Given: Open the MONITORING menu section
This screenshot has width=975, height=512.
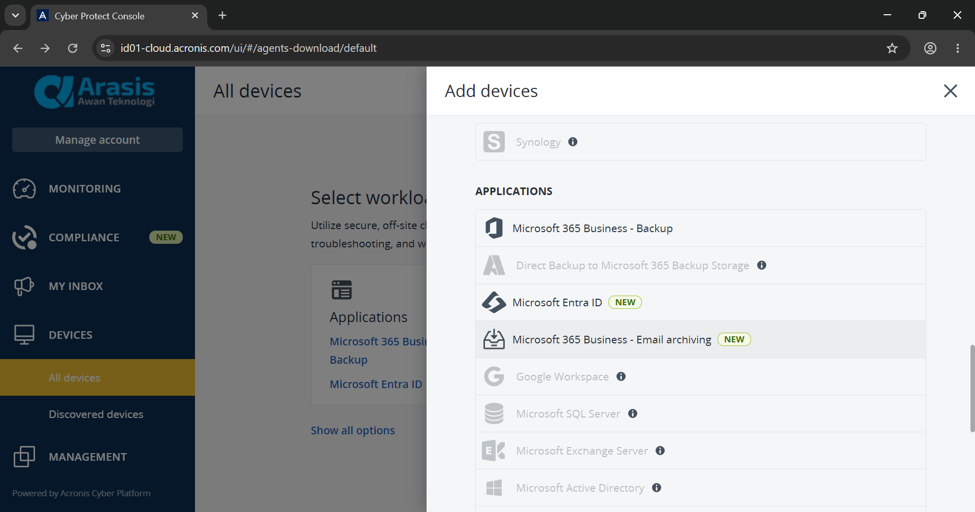Looking at the screenshot, I should pyautogui.click(x=98, y=189).
